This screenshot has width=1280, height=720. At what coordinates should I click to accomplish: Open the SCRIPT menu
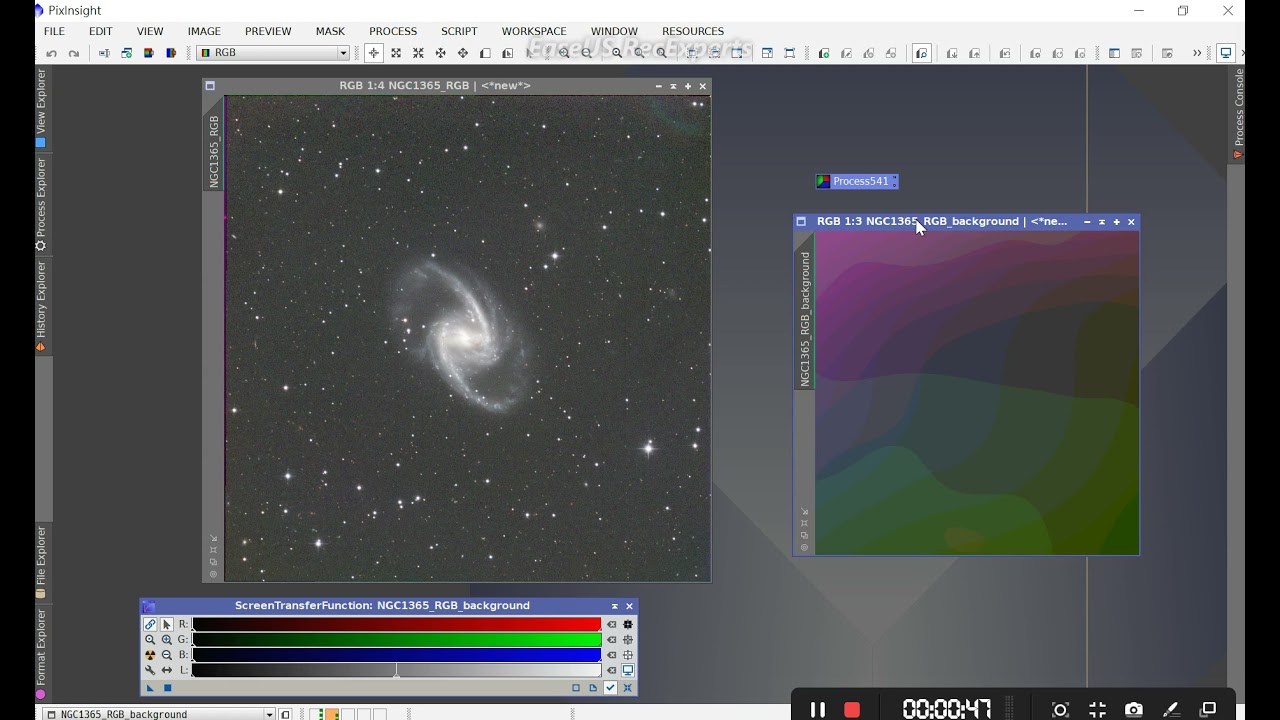pos(459,31)
